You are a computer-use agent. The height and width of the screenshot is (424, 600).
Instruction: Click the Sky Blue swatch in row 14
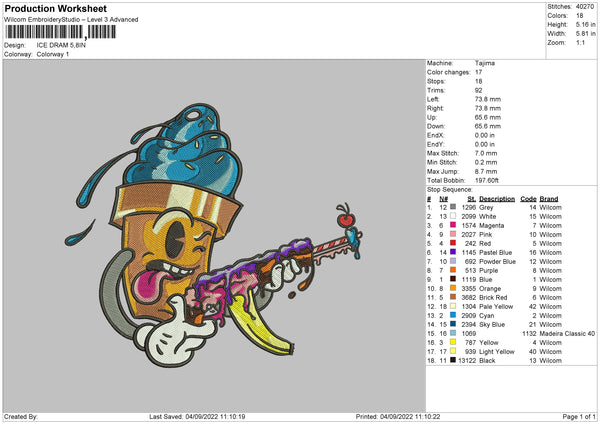[453, 324]
